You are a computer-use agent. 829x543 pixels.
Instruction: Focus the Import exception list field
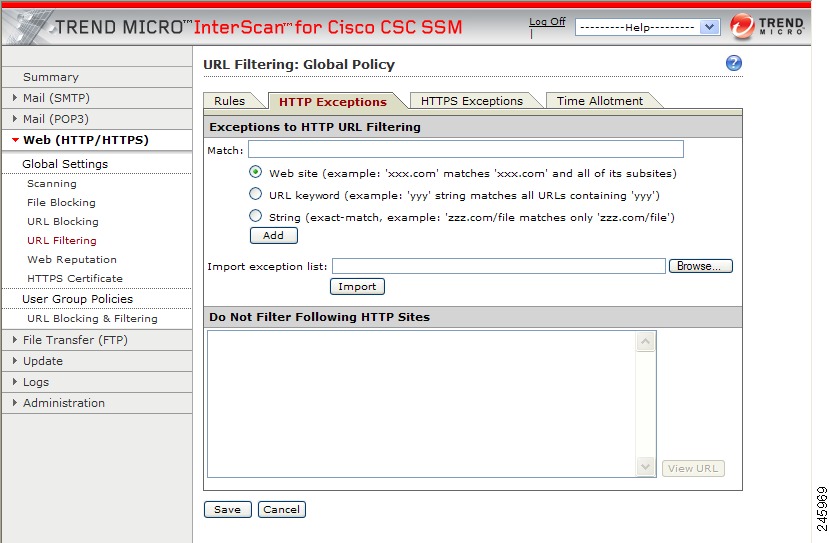pyautogui.click(x=499, y=266)
